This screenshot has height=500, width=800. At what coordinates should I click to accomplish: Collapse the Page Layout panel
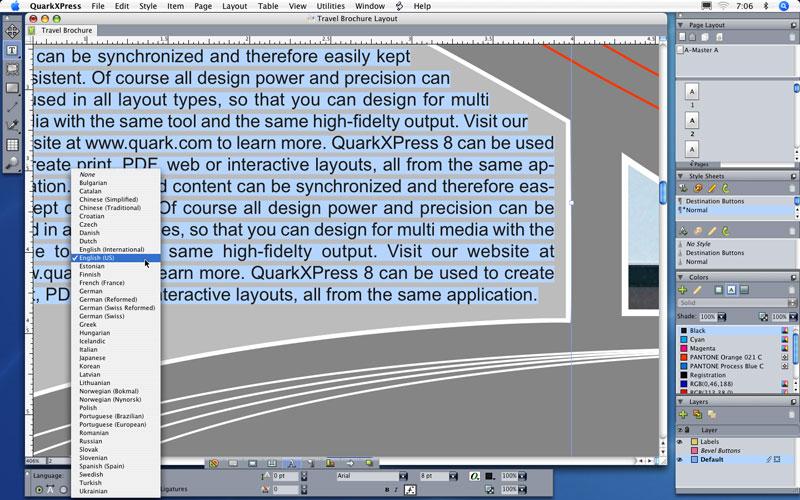click(x=681, y=24)
